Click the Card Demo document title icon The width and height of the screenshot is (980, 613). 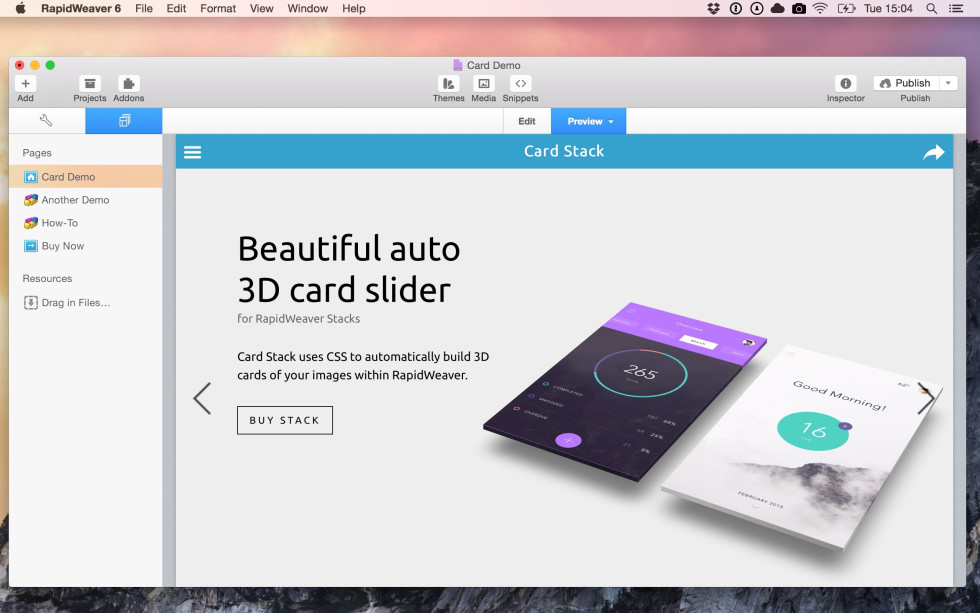pos(458,65)
